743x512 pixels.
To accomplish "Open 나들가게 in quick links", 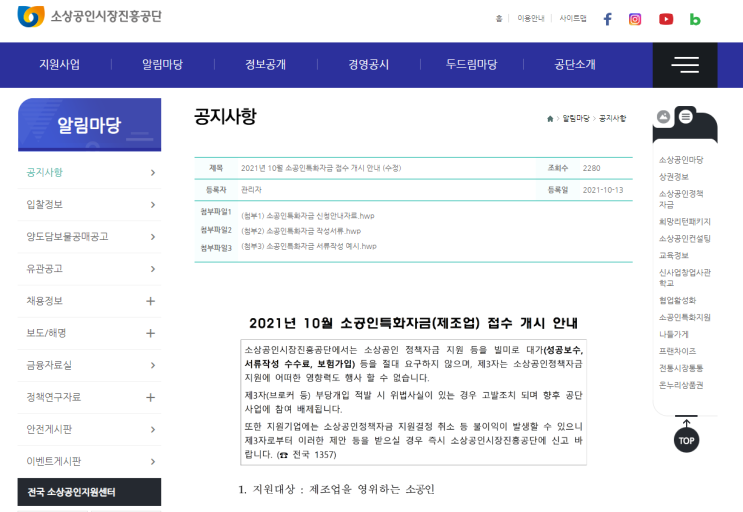I will click(x=673, y=334).
